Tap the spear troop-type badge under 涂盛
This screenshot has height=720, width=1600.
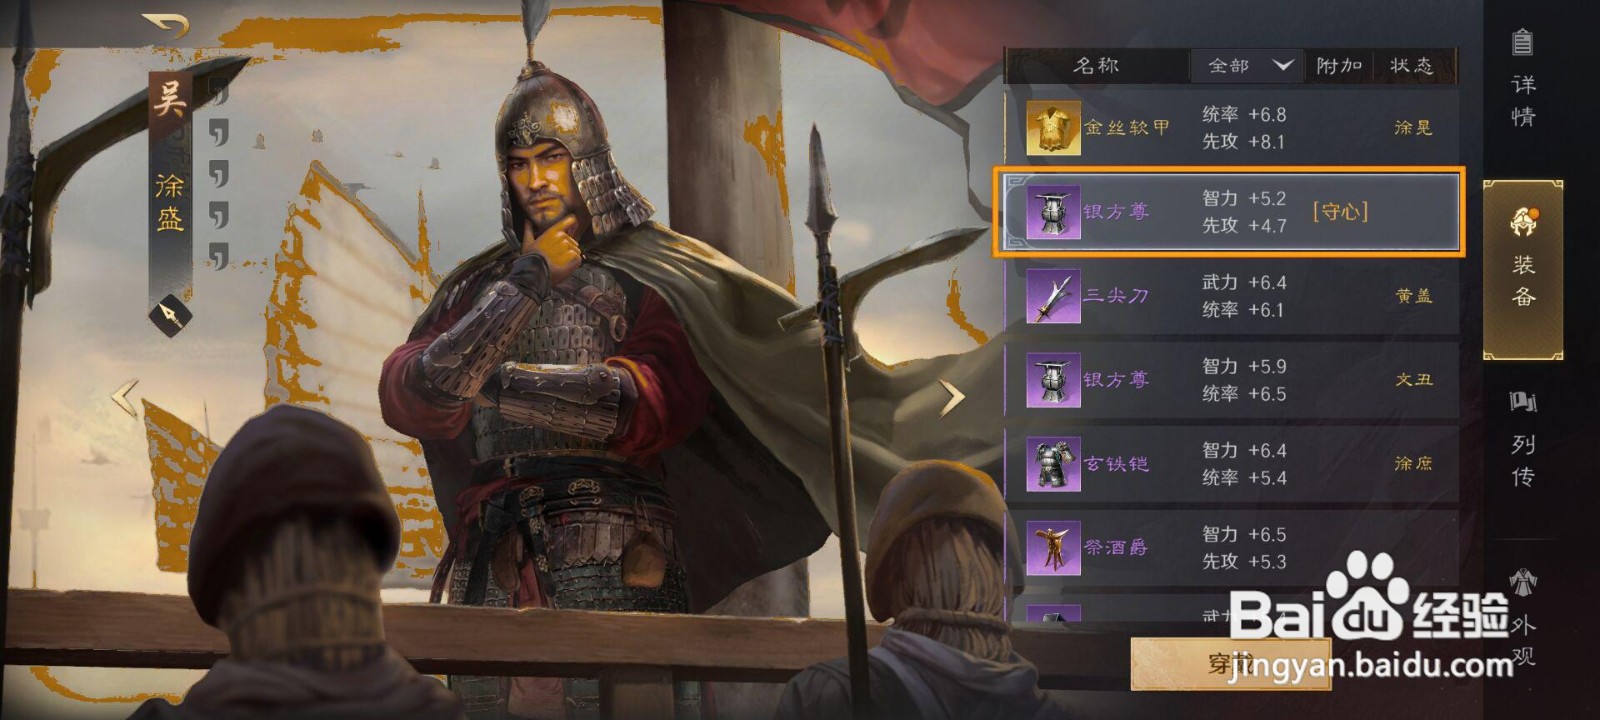click(x=171, y=316)
